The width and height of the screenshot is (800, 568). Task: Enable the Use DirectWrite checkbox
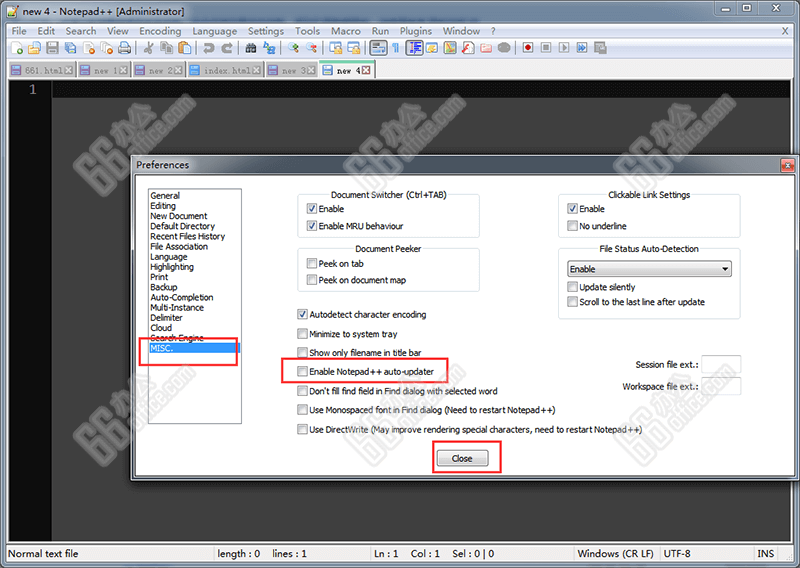tap(302, 429)
